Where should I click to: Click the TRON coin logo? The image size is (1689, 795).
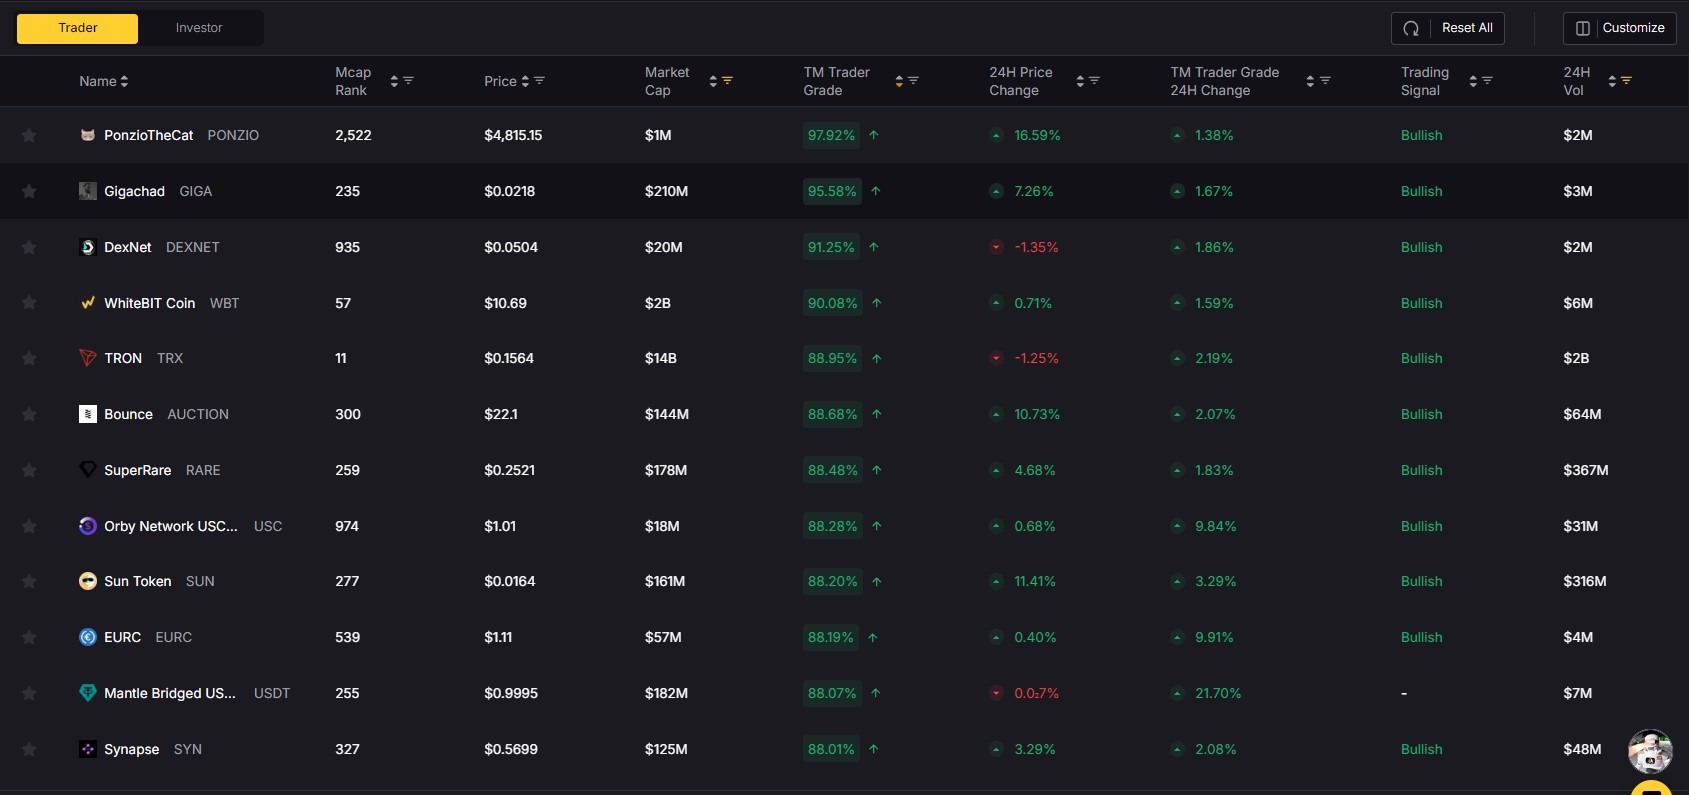(88, 358)
